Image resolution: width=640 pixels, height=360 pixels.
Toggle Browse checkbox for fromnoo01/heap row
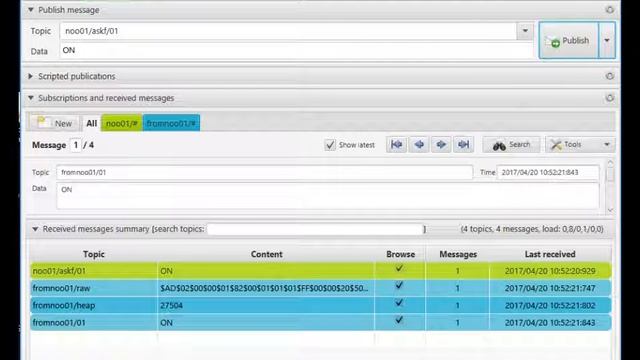(x=399, y=303)
